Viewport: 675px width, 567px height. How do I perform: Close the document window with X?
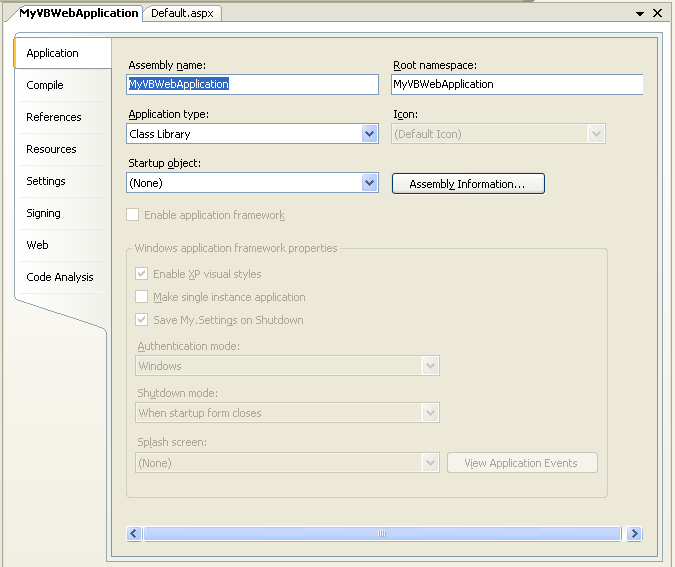click(657, 13)
